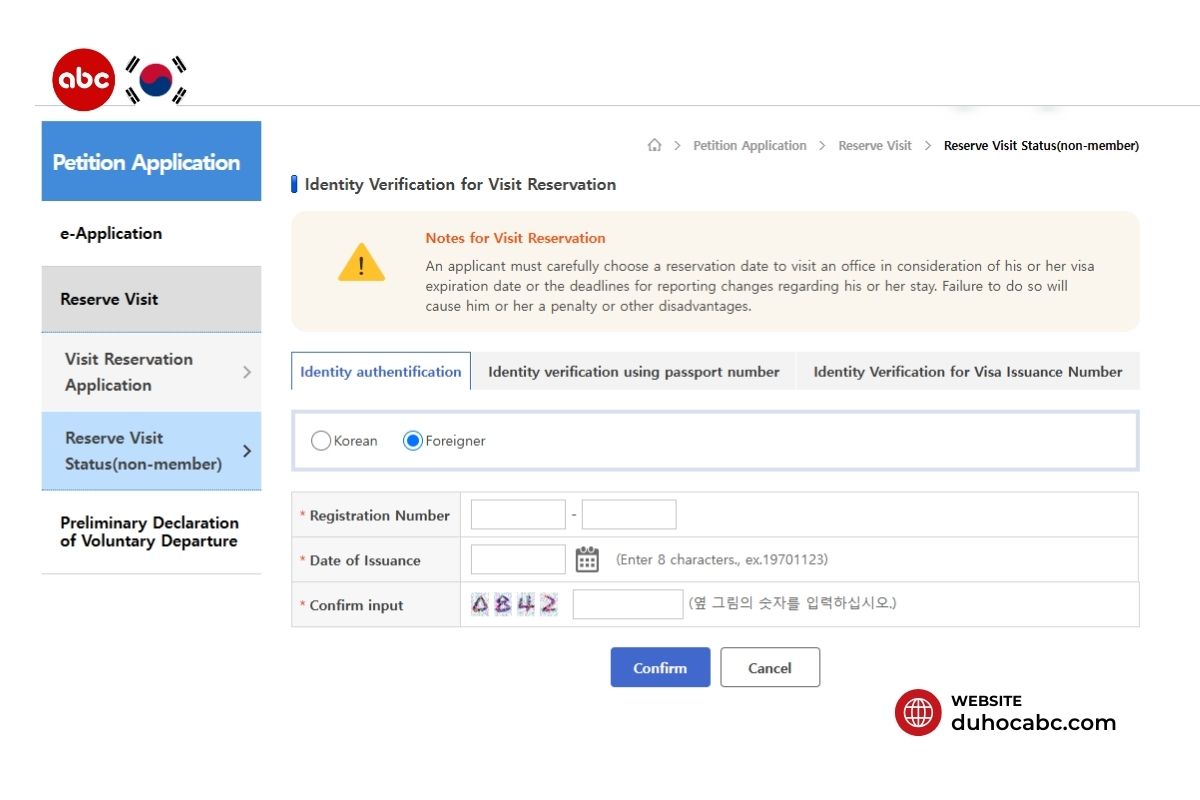
Task: Open the calendar date picker icon
Action: coord(587,559)
